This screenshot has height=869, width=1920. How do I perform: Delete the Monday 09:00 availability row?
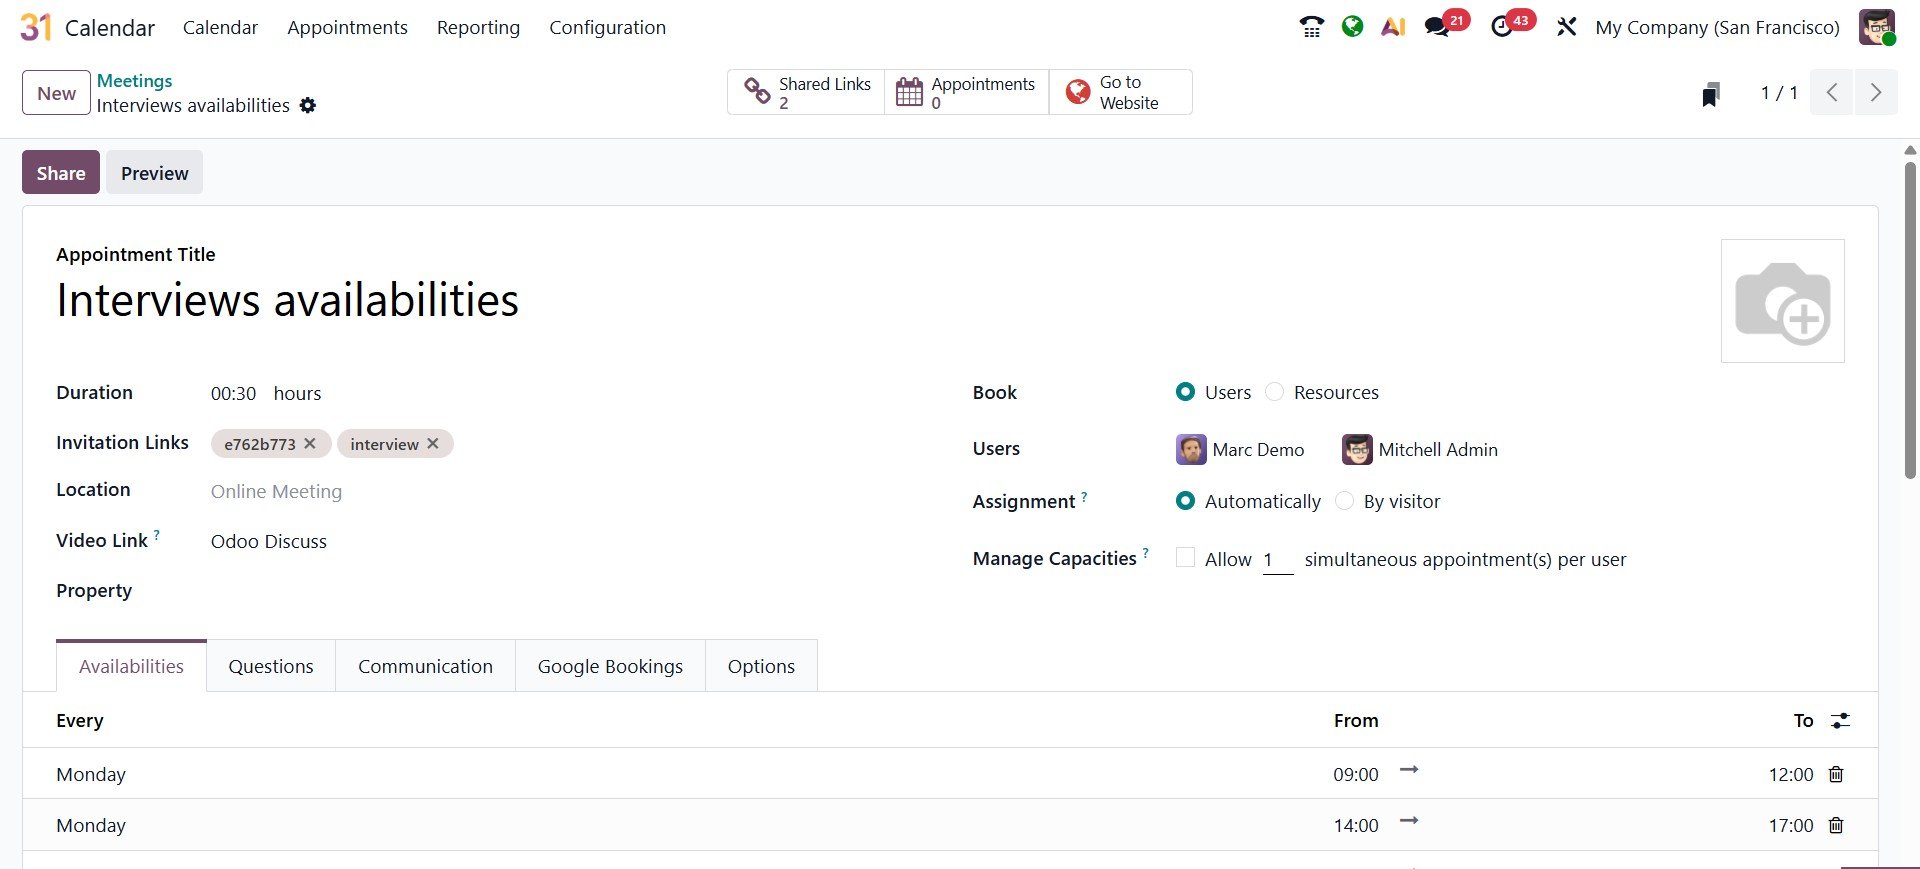point(1836,774)
